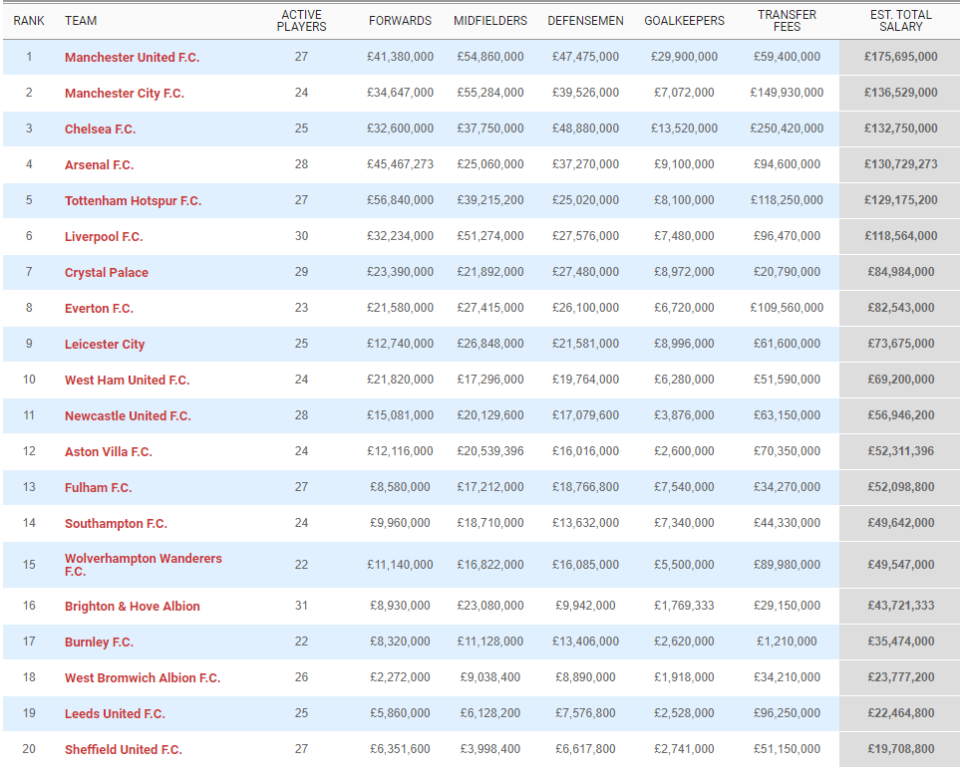Open Leicester City team link
Screen dimensions: 960x772
[x=105, y=344]
